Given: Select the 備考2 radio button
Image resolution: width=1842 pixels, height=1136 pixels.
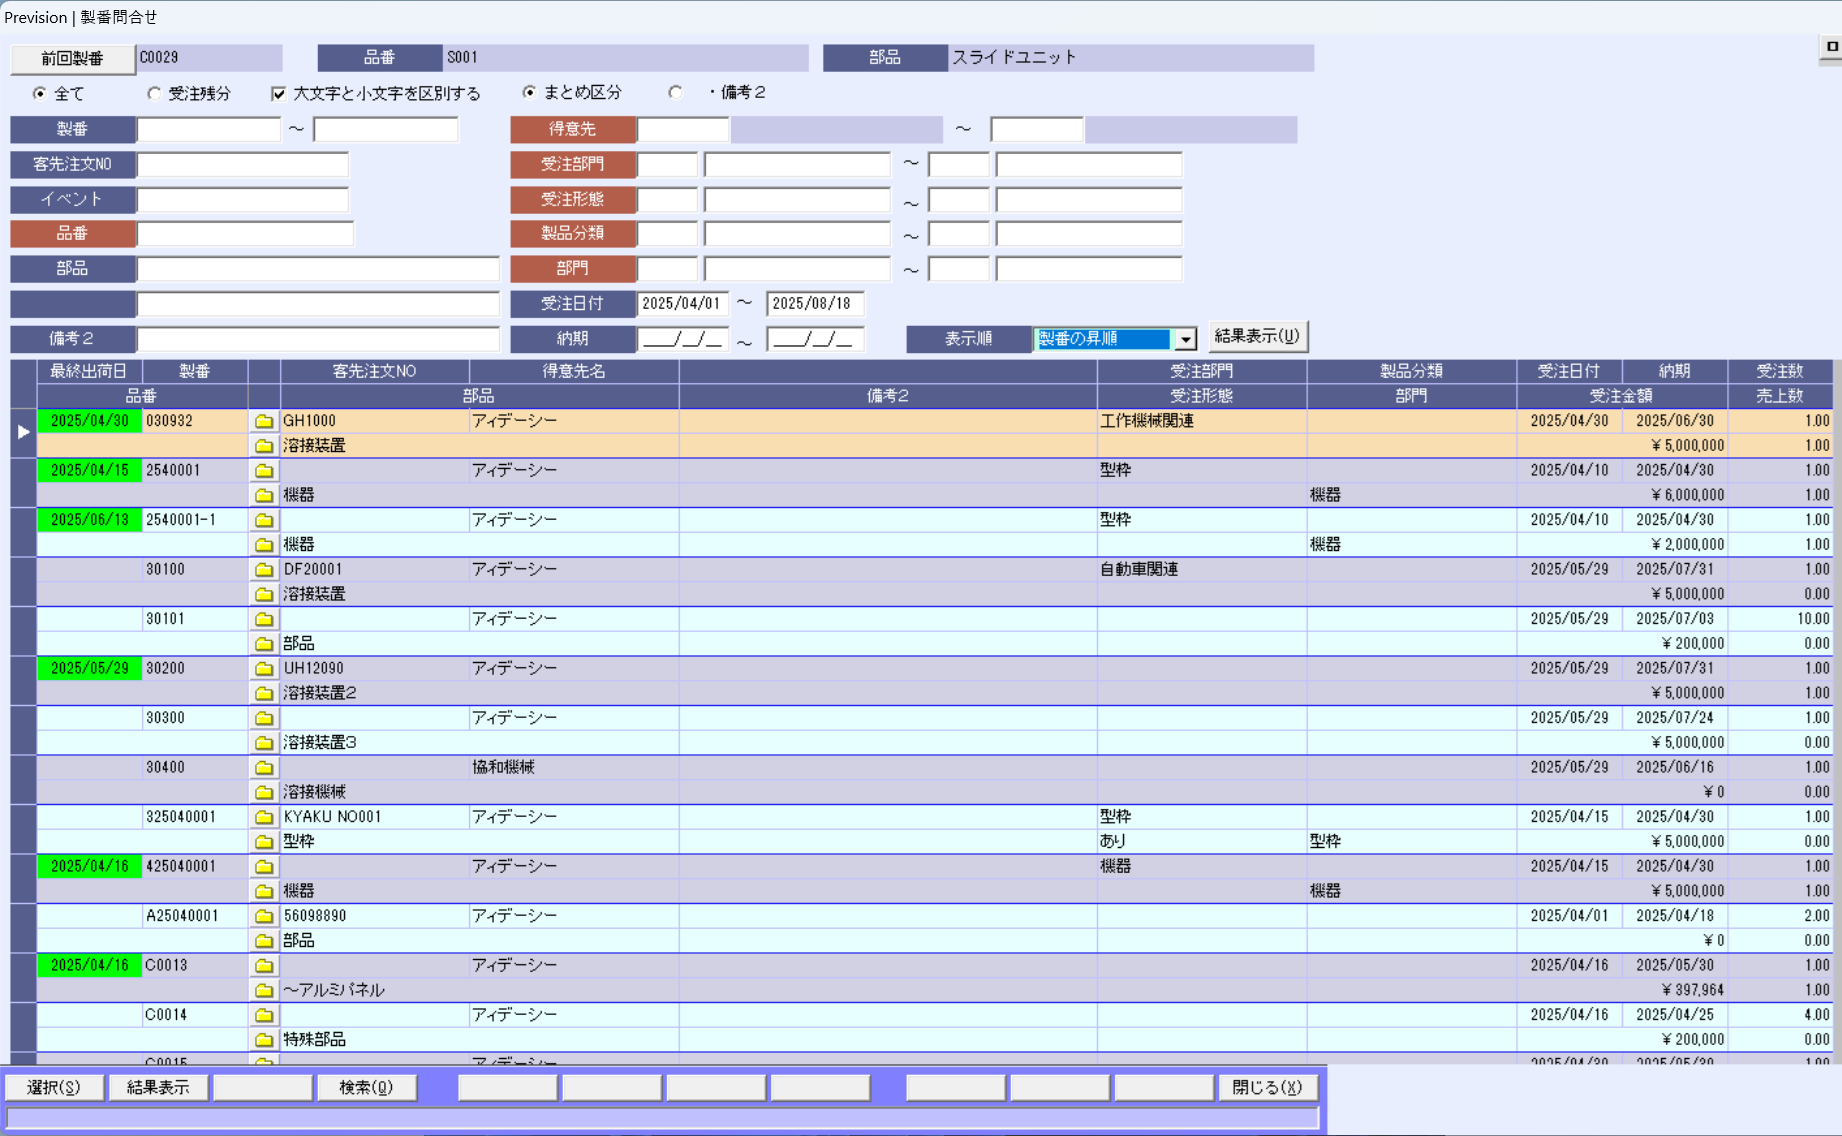Looking at the screenshot, I should (x=676, y=92).
